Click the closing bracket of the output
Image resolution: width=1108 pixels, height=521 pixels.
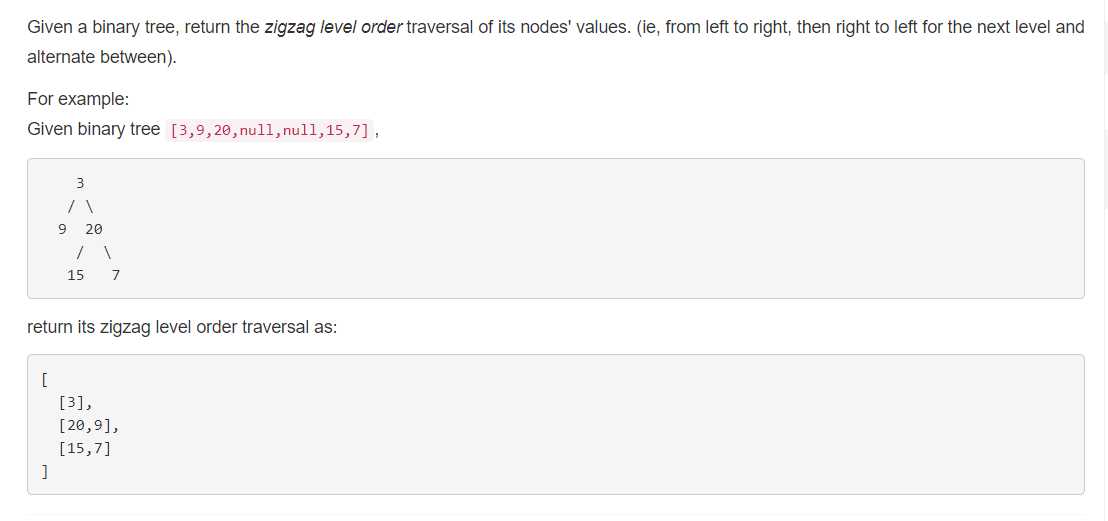[x=45, y=472]
